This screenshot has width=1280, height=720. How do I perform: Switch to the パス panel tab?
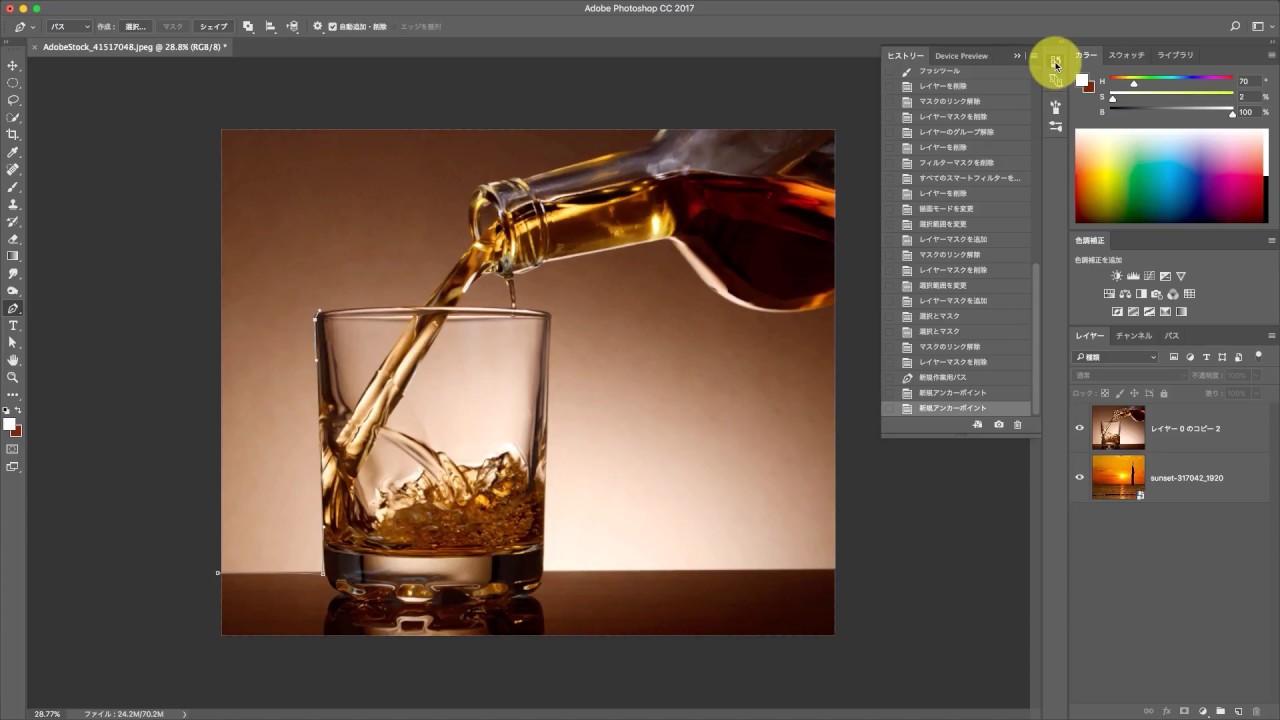tap(1171, 336)
